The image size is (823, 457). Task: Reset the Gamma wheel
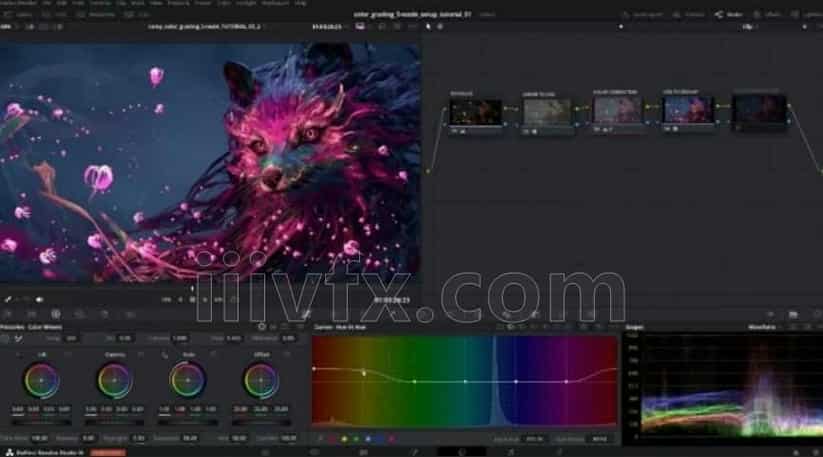141,355
